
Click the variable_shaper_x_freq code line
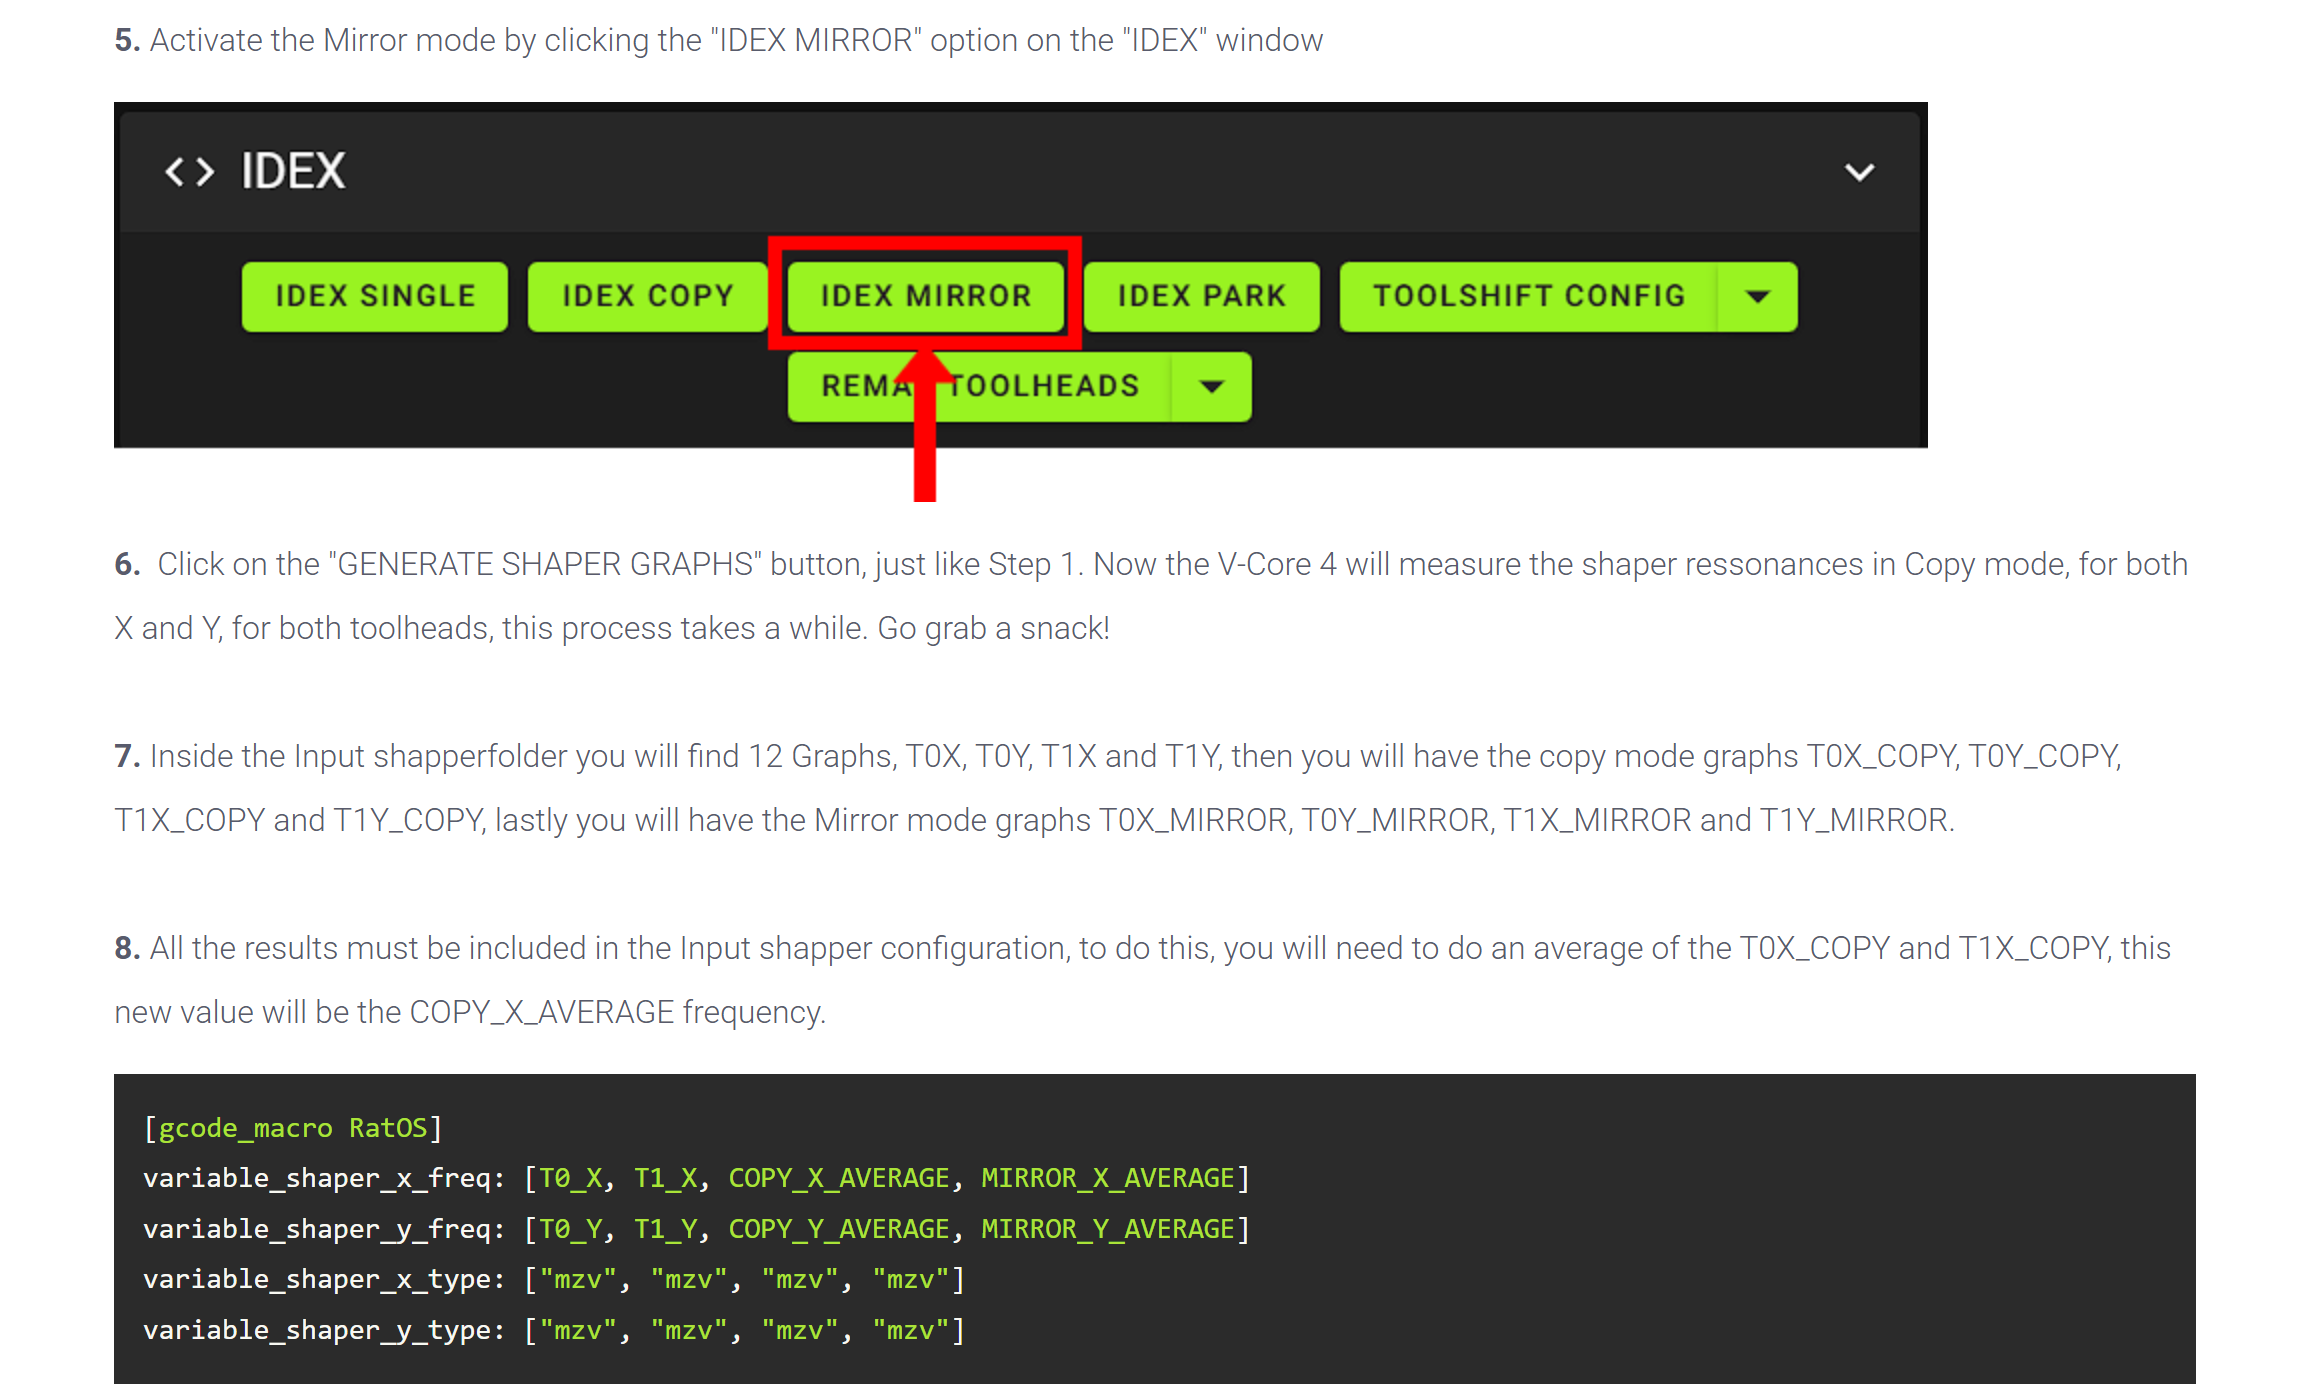click(695, 1178)
